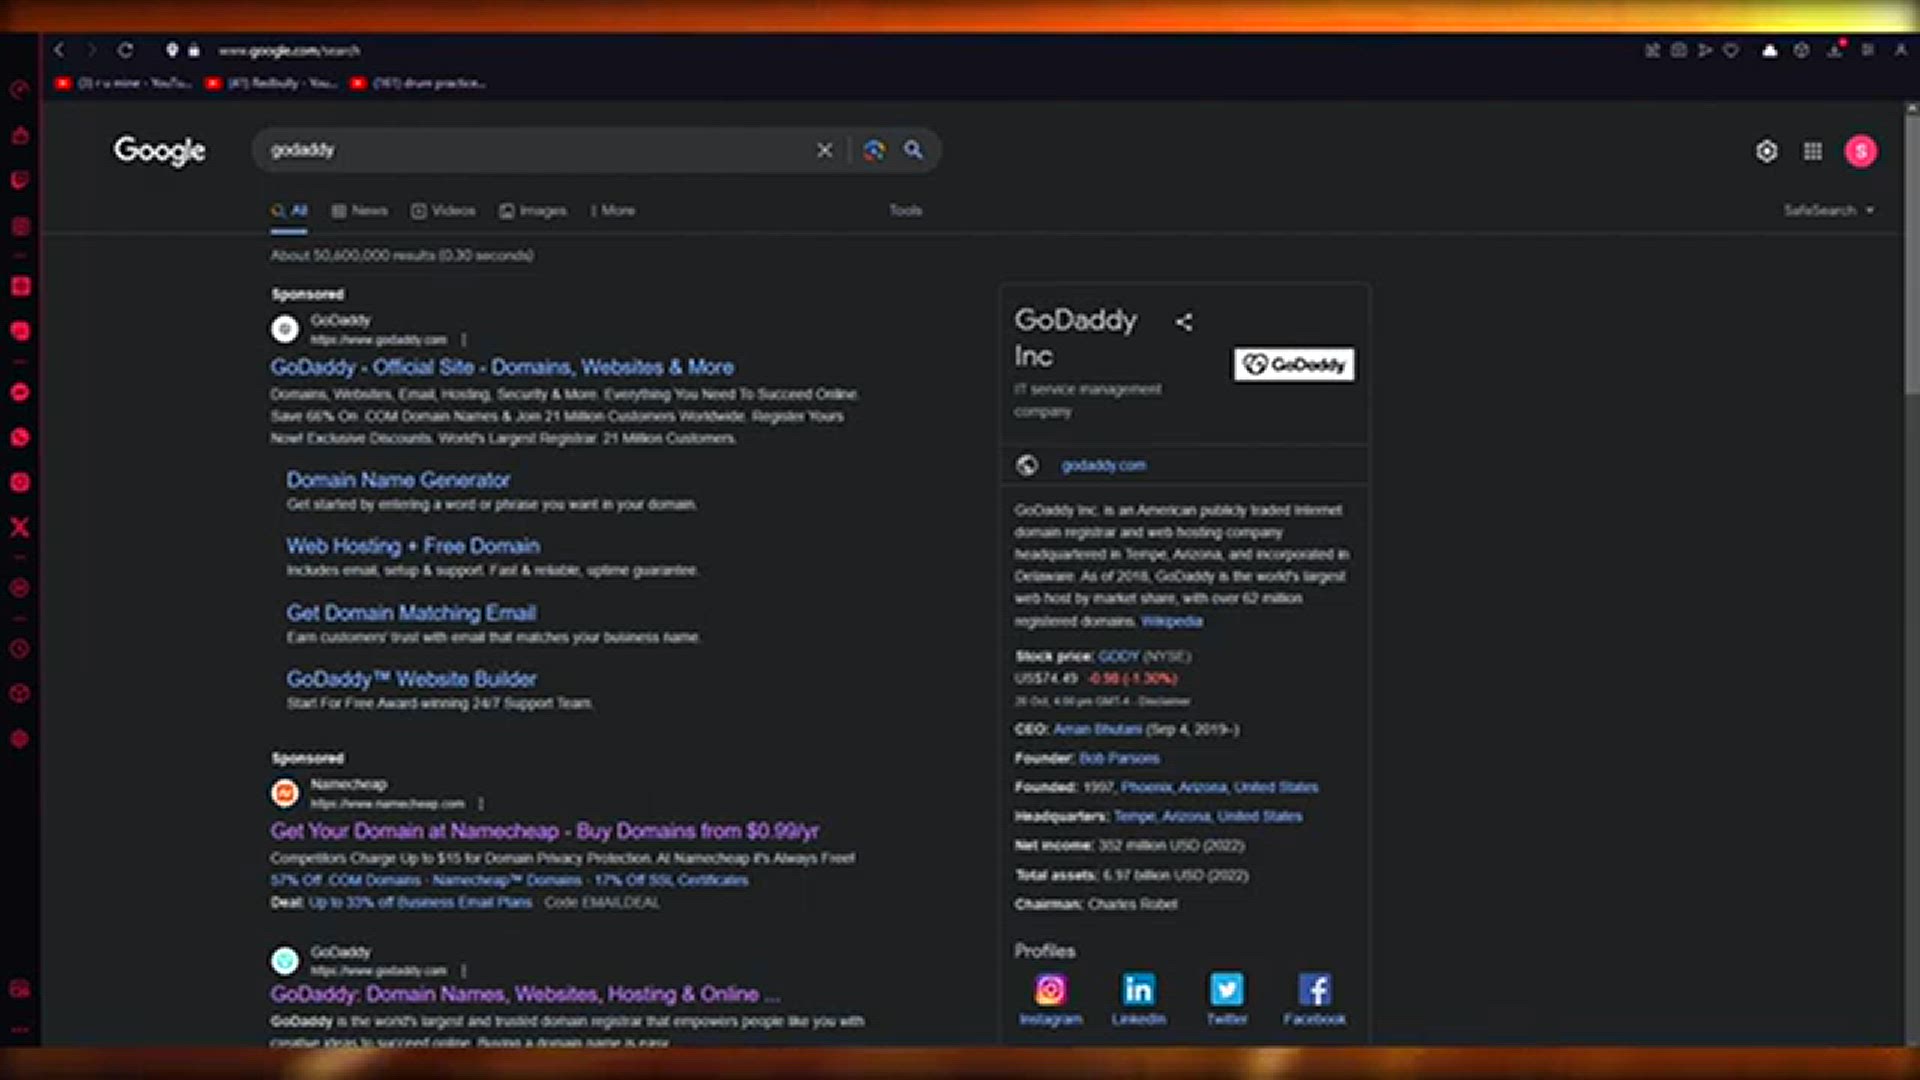Switch to the Videos tab
Image resolution: width=1920 pixels, height=1080 pixels.
pyautogui.click(x=443, y=210)
